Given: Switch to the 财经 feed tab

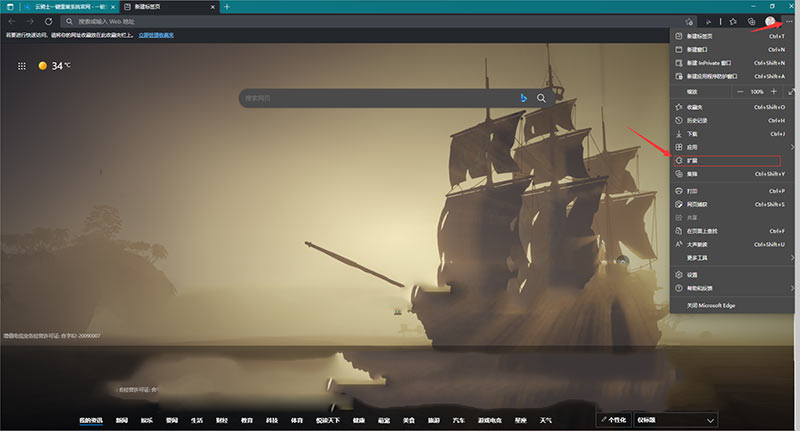Looking at the screenshot, I should 221,420.
